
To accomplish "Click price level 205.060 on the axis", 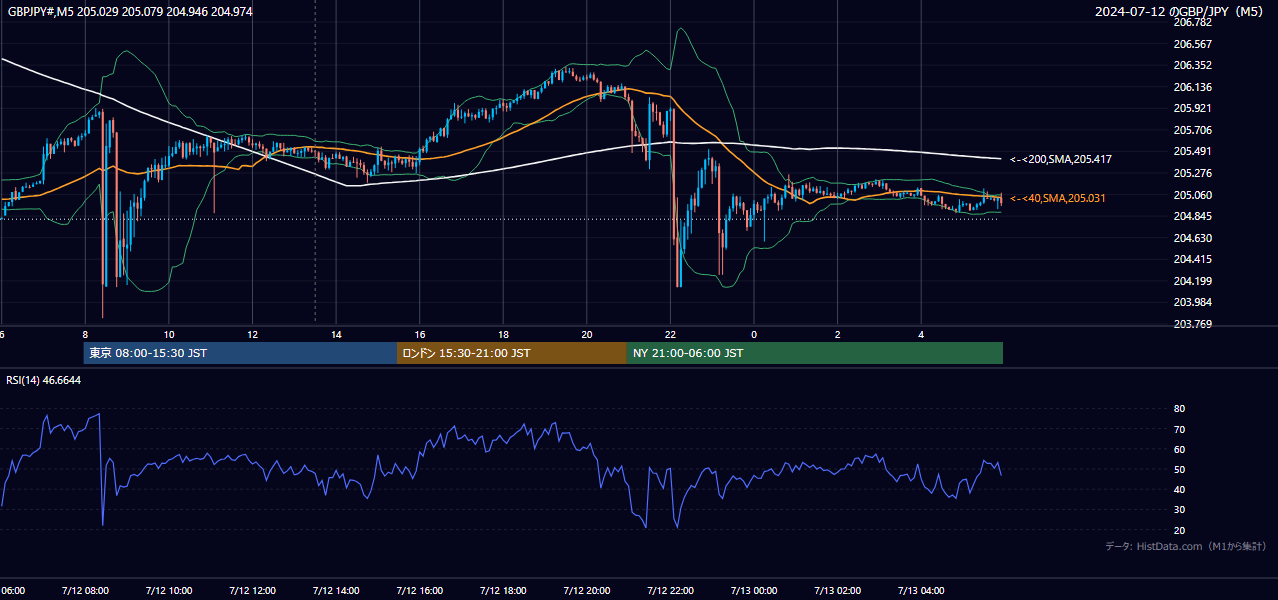I will 1192,195.
